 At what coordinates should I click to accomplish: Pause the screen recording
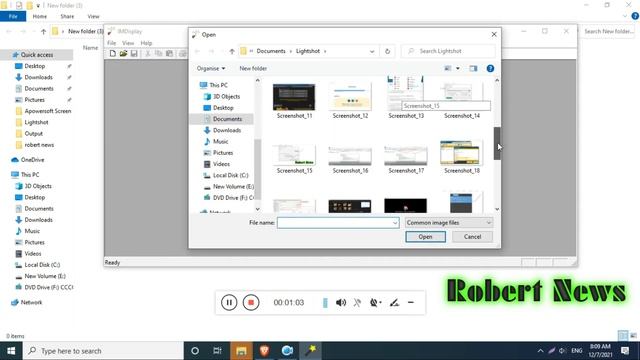pyautogui.click(x=229, y=302)
